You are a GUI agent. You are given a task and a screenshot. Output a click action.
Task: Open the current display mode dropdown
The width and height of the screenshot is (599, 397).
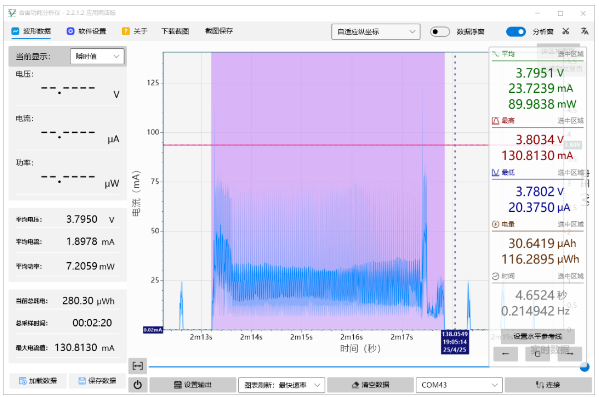coord(97,56)
